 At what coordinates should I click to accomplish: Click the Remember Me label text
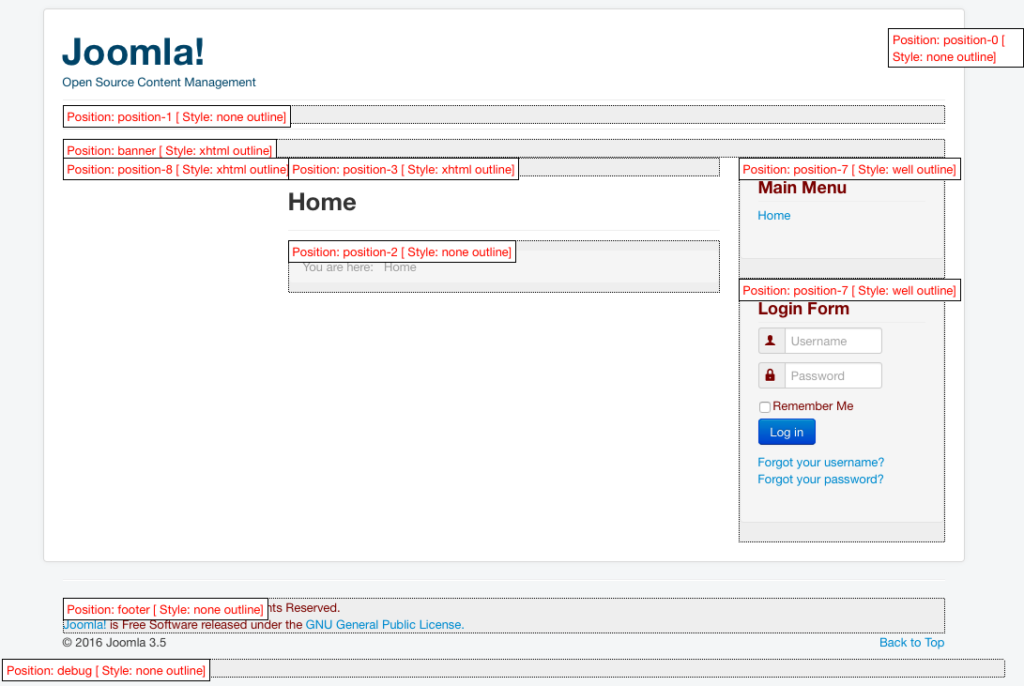(812, 406)
